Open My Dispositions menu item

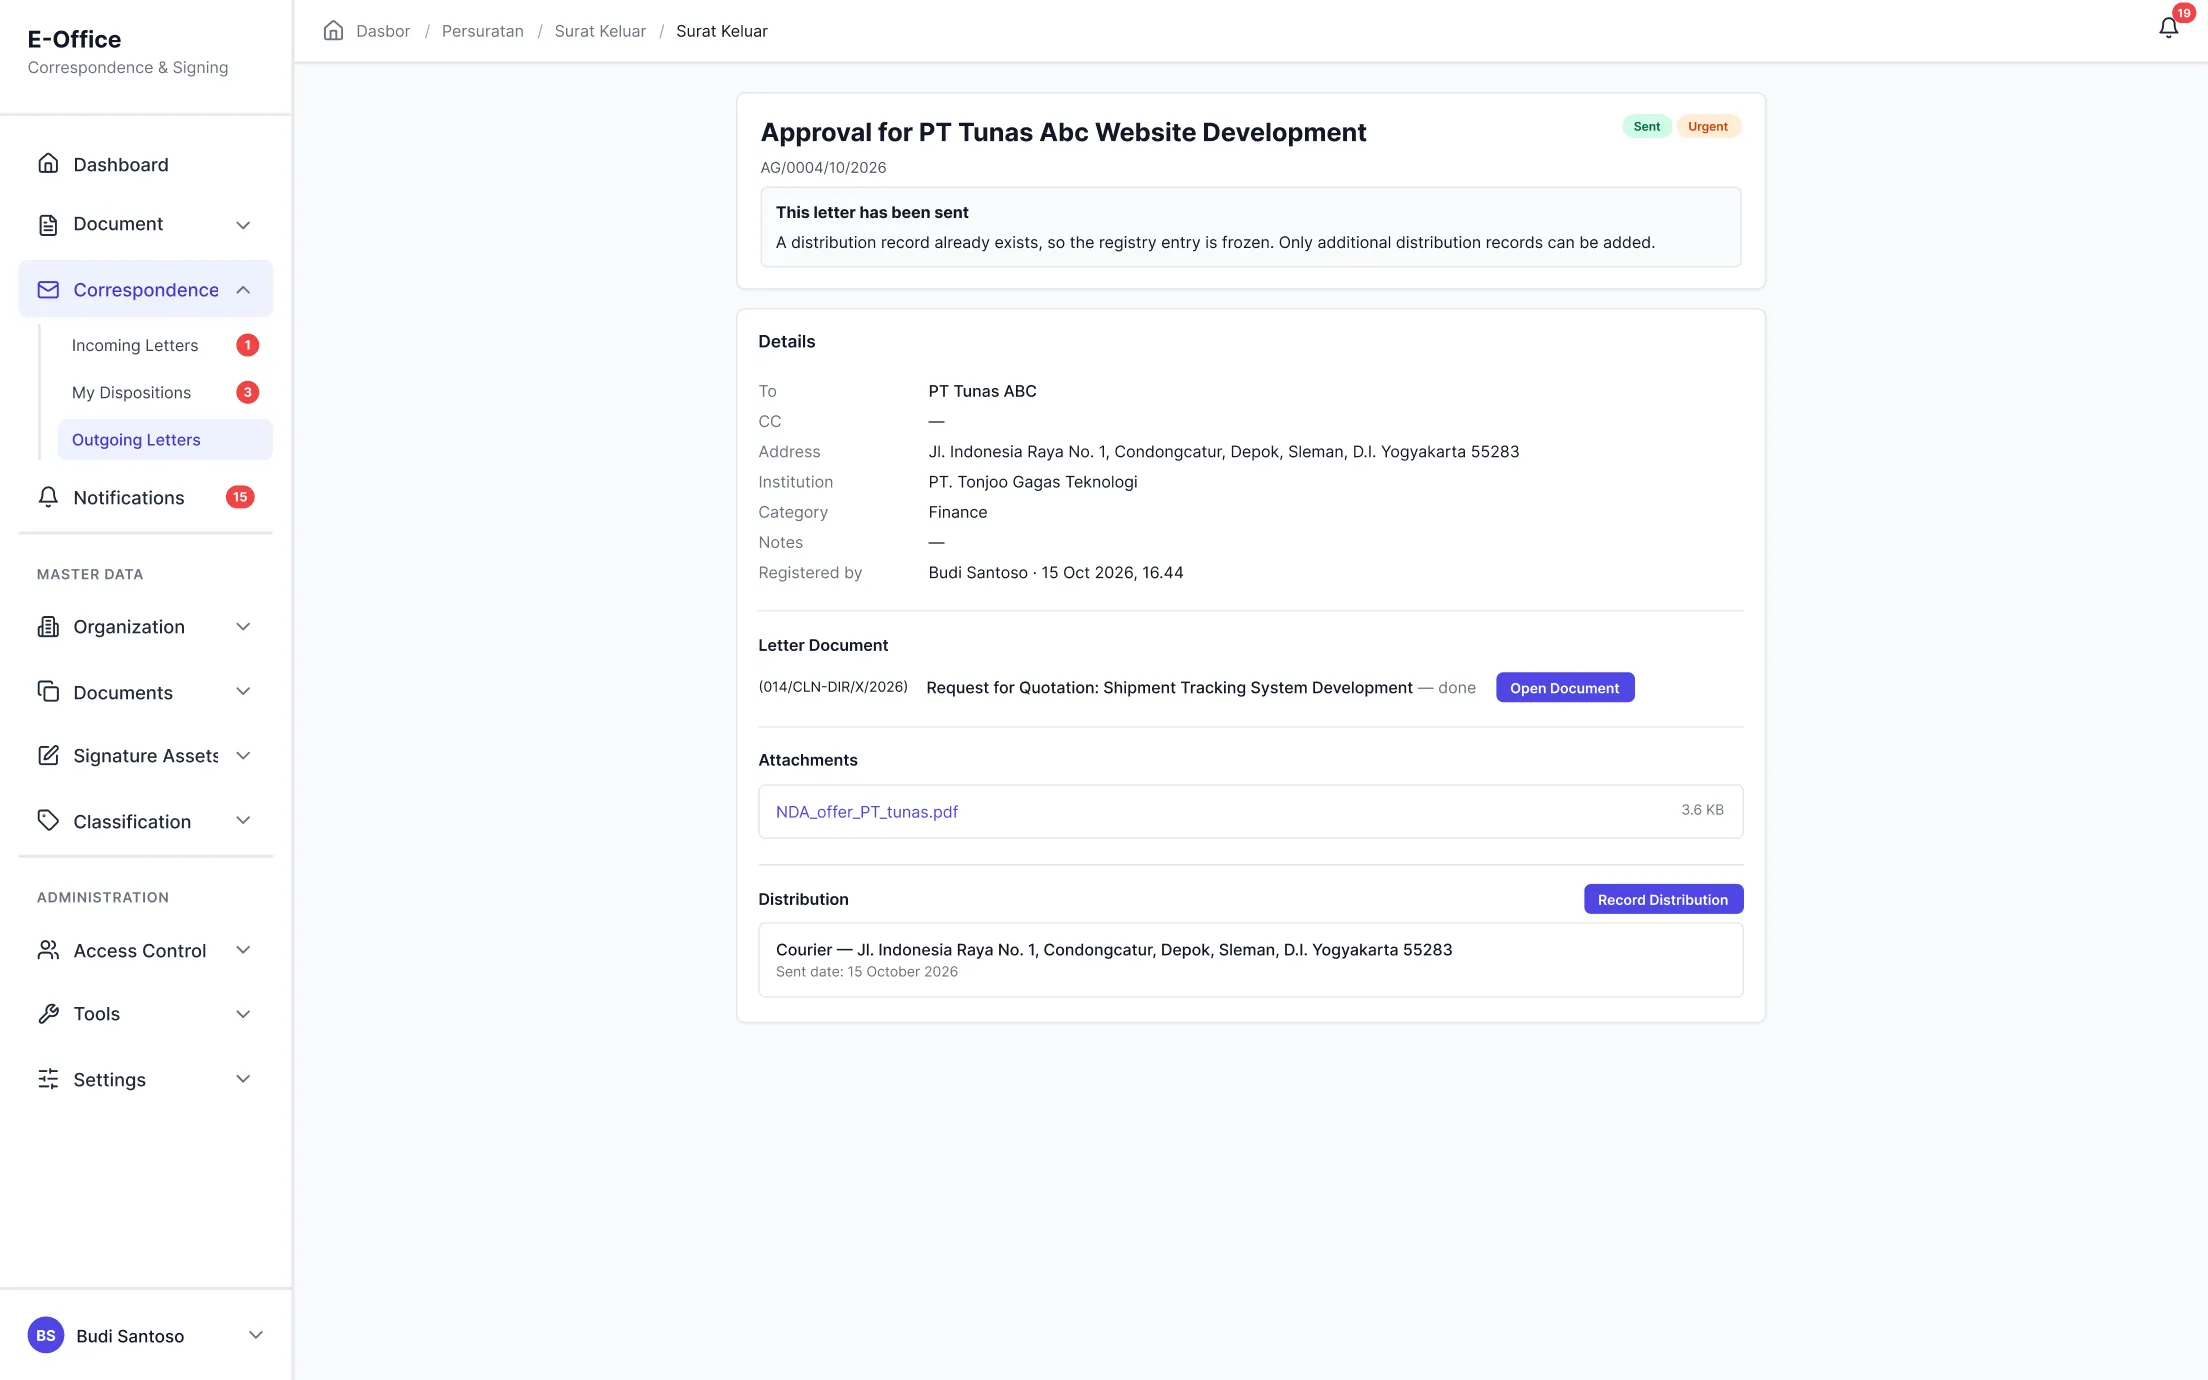click(165, 392)
